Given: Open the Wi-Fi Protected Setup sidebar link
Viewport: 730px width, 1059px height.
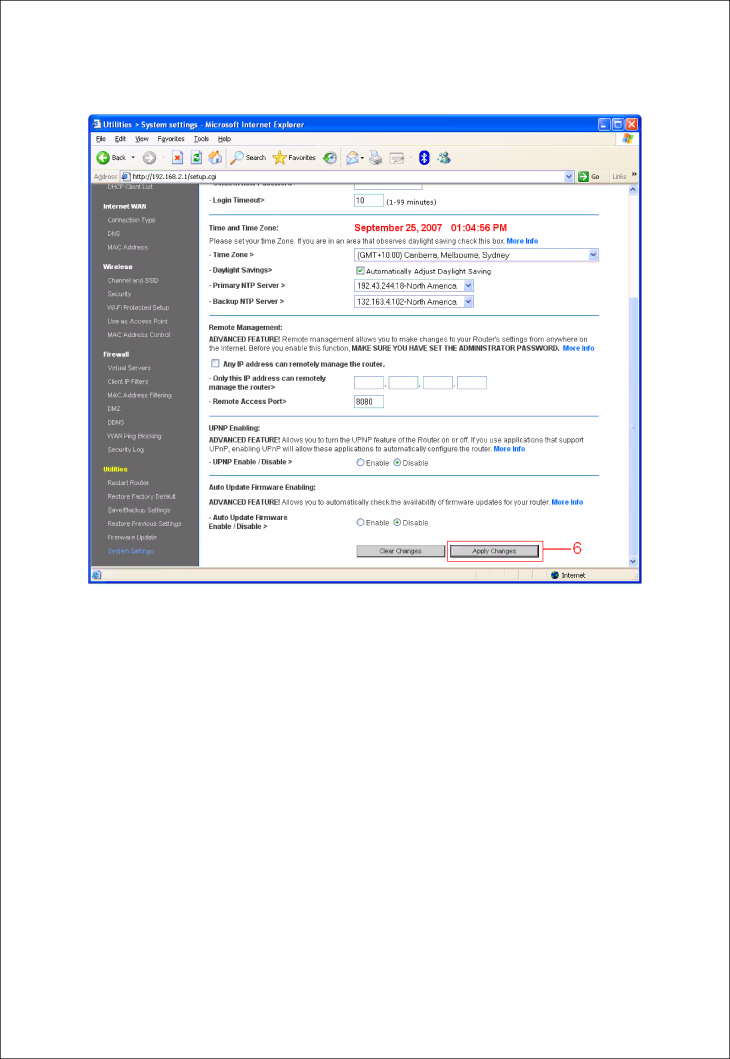Looking at the screenshot, I should click(x=138, y=307).
